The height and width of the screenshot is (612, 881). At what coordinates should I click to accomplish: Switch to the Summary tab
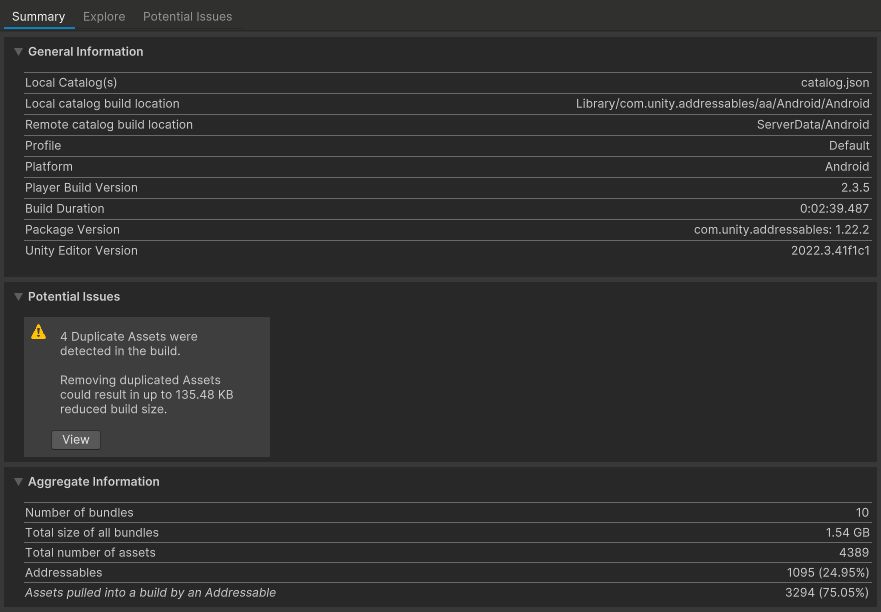coord(38,16)
